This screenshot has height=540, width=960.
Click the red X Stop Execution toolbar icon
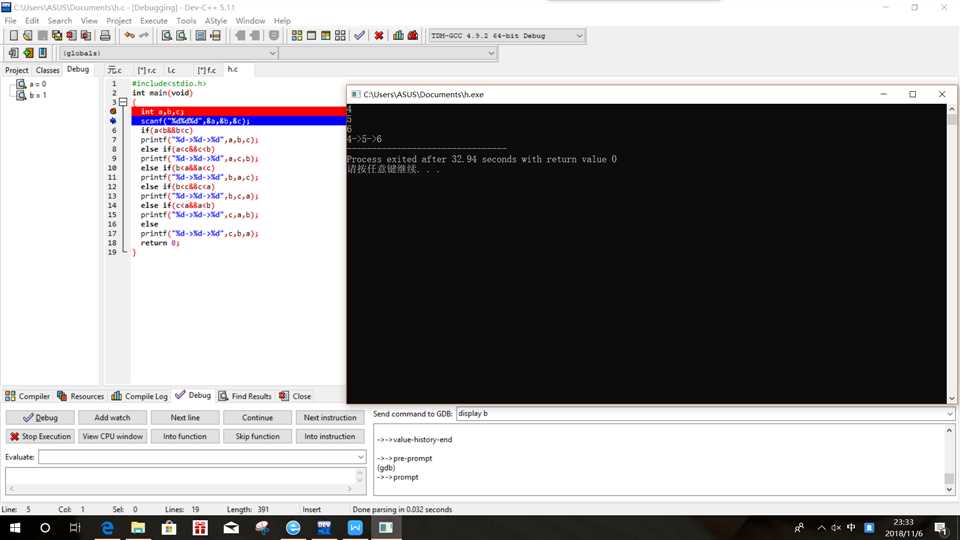pyautogui.click(x=379, y=36)
